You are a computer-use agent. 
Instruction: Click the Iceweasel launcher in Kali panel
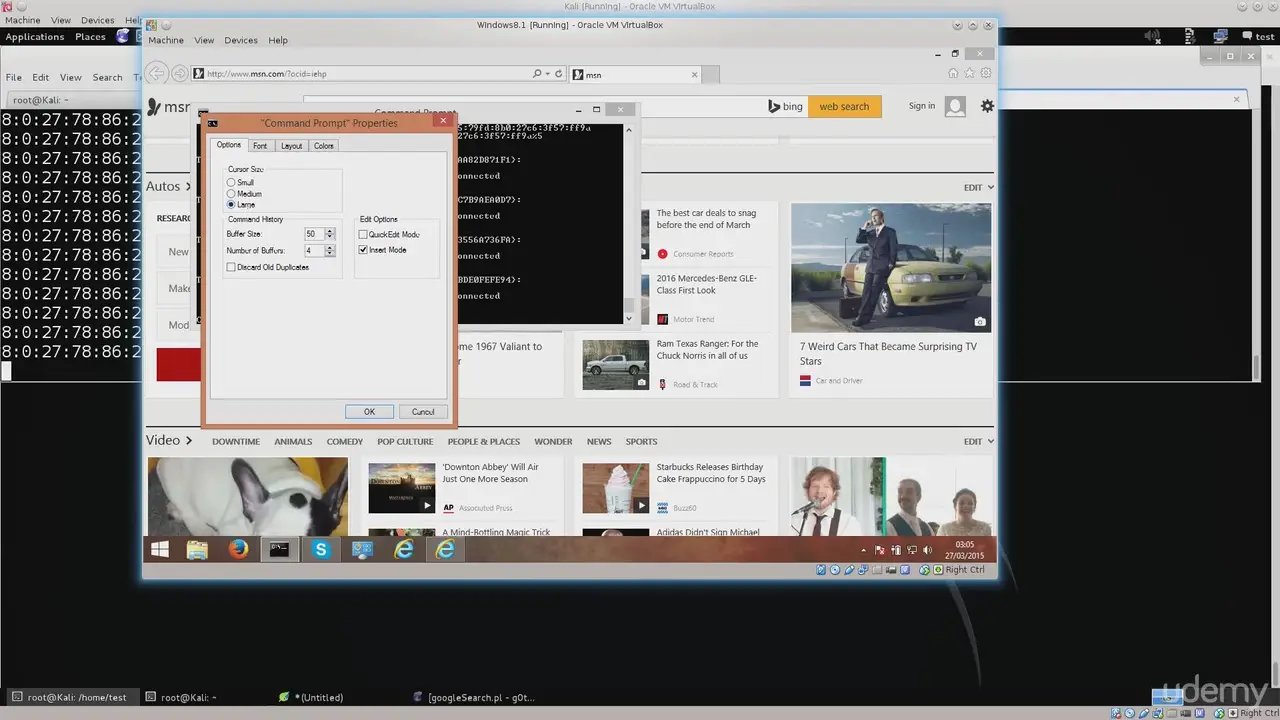[123, 36]
